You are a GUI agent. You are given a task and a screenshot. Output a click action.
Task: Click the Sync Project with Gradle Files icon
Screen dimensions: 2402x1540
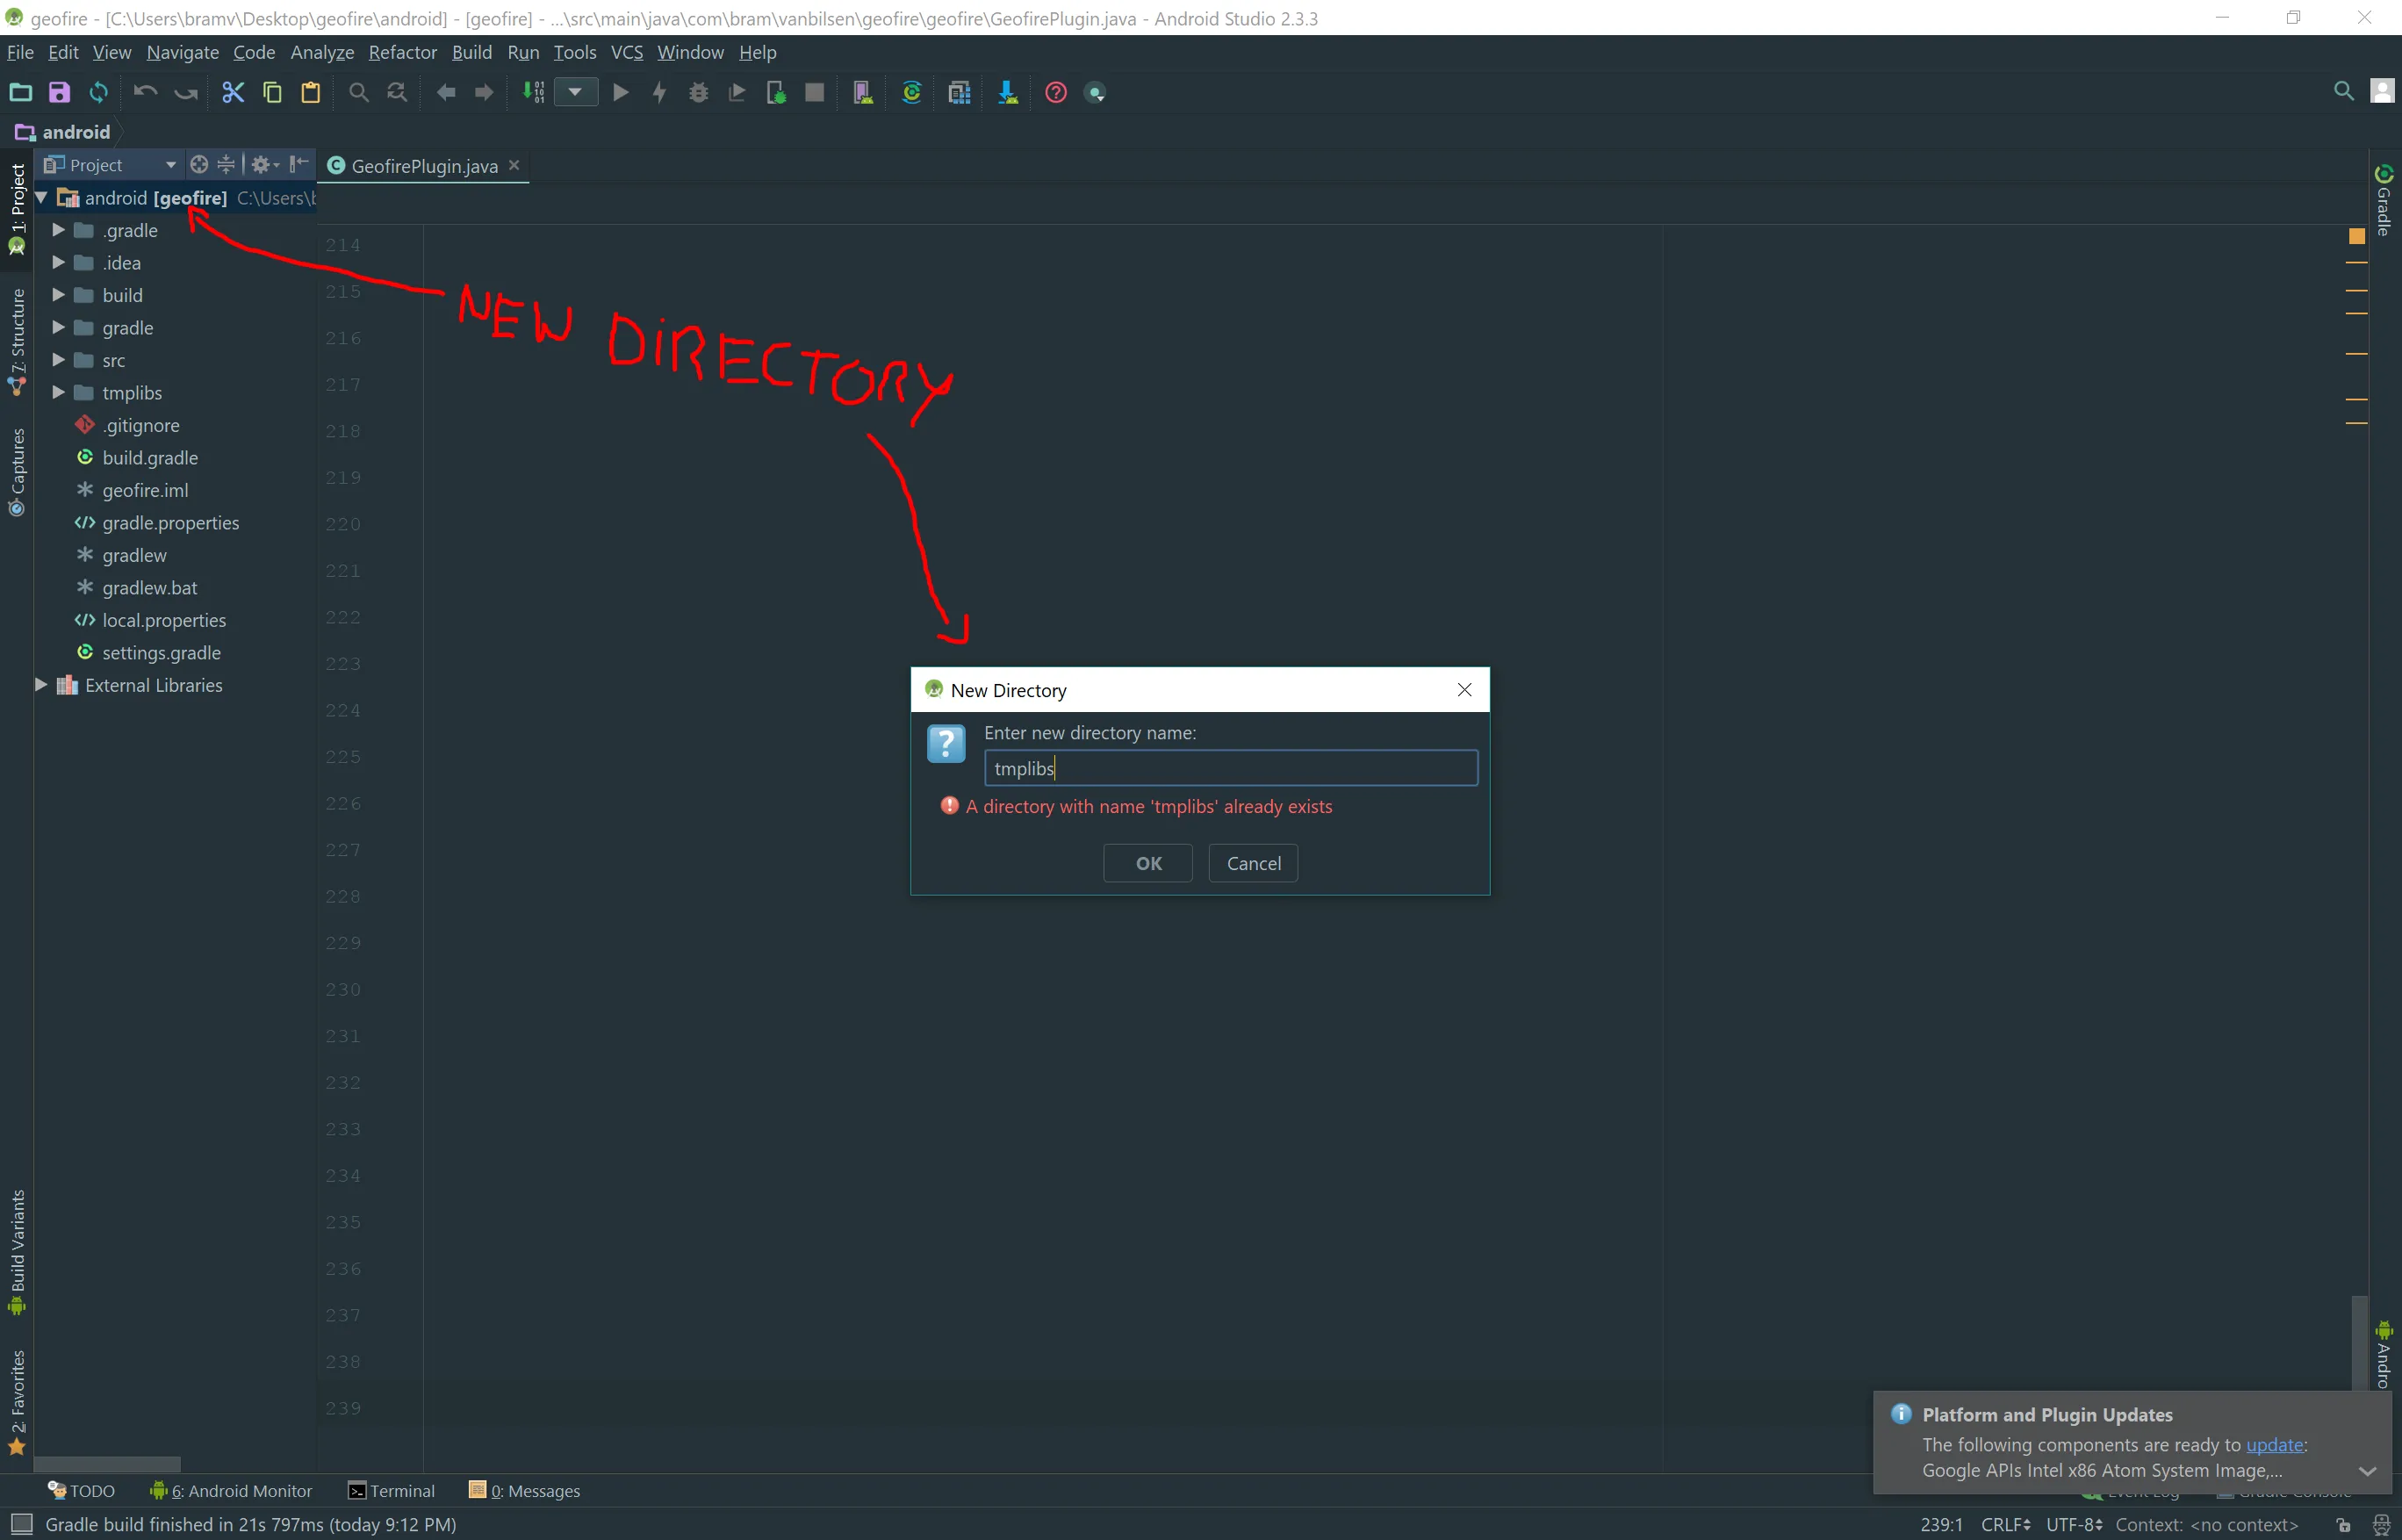[911, 93]
